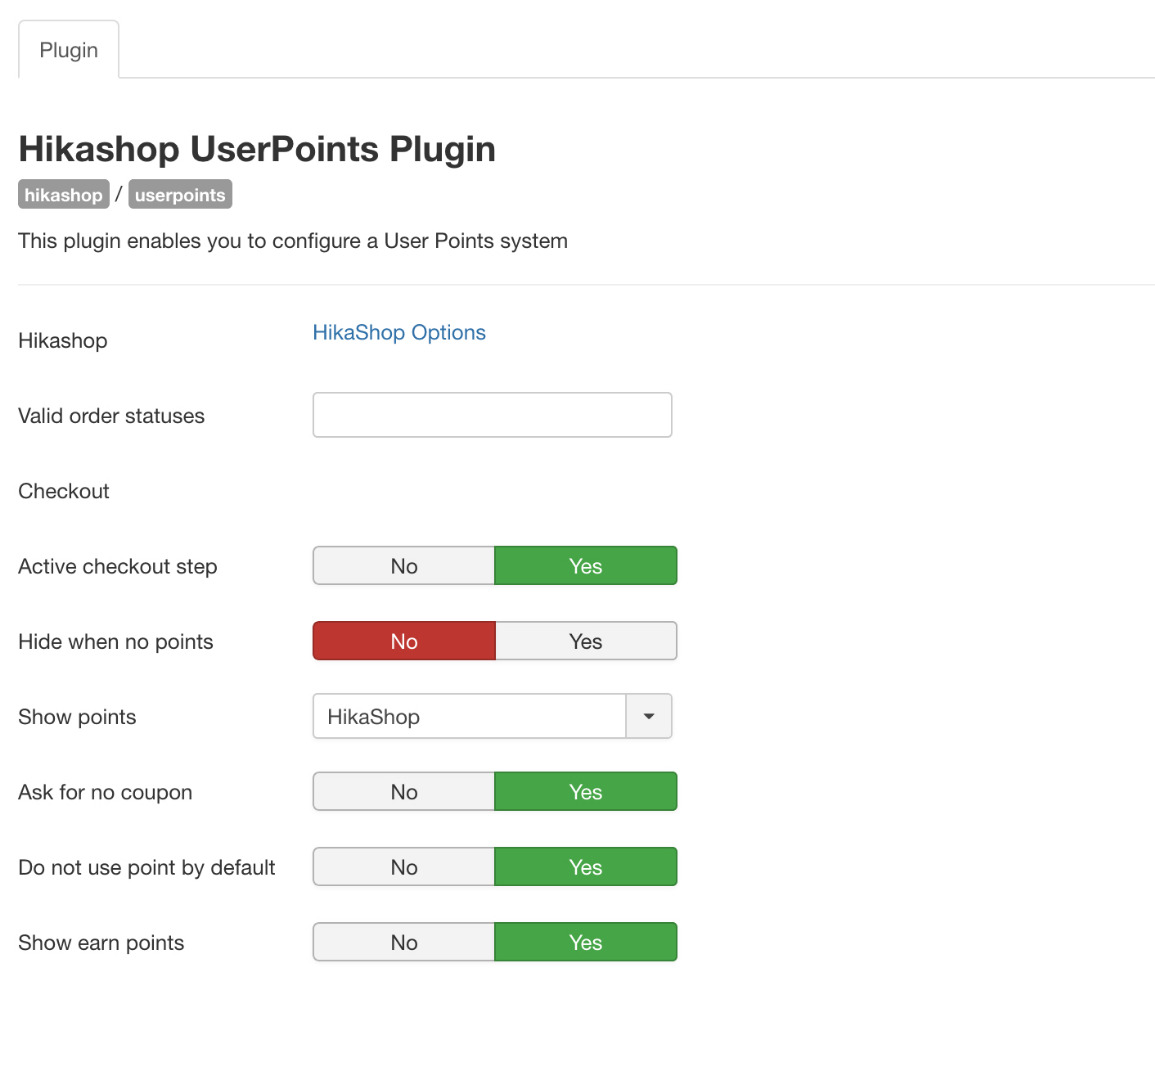Screen dimensions: 1155x1080
Task: Set Active checkout step to No
Action: 404,566
